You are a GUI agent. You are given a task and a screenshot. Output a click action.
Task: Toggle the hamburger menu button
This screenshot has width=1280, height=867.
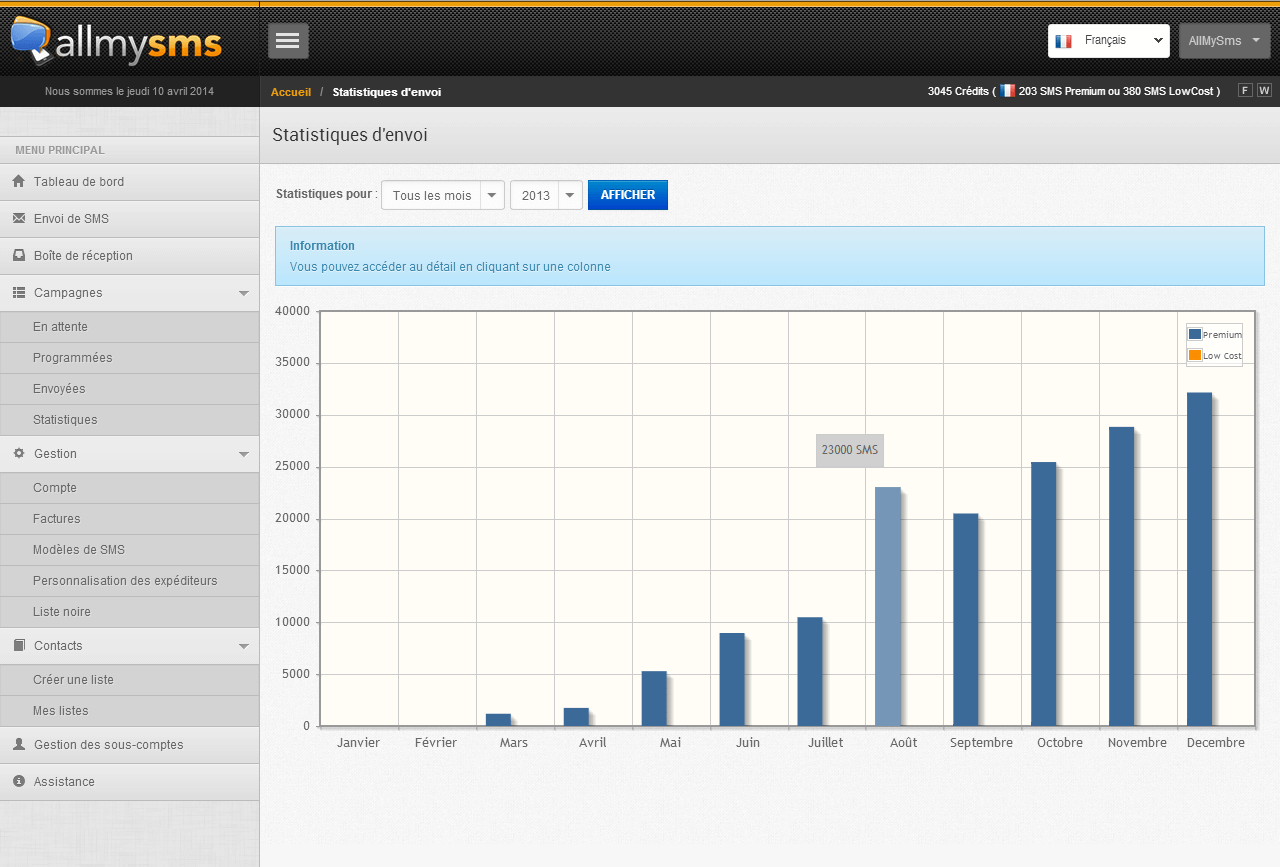288,40
